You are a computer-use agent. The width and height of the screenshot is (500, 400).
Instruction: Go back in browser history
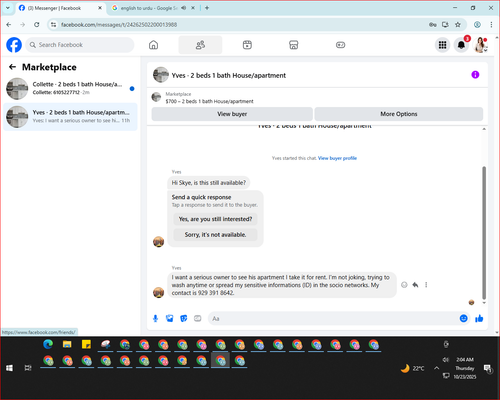tap(9, 25)
